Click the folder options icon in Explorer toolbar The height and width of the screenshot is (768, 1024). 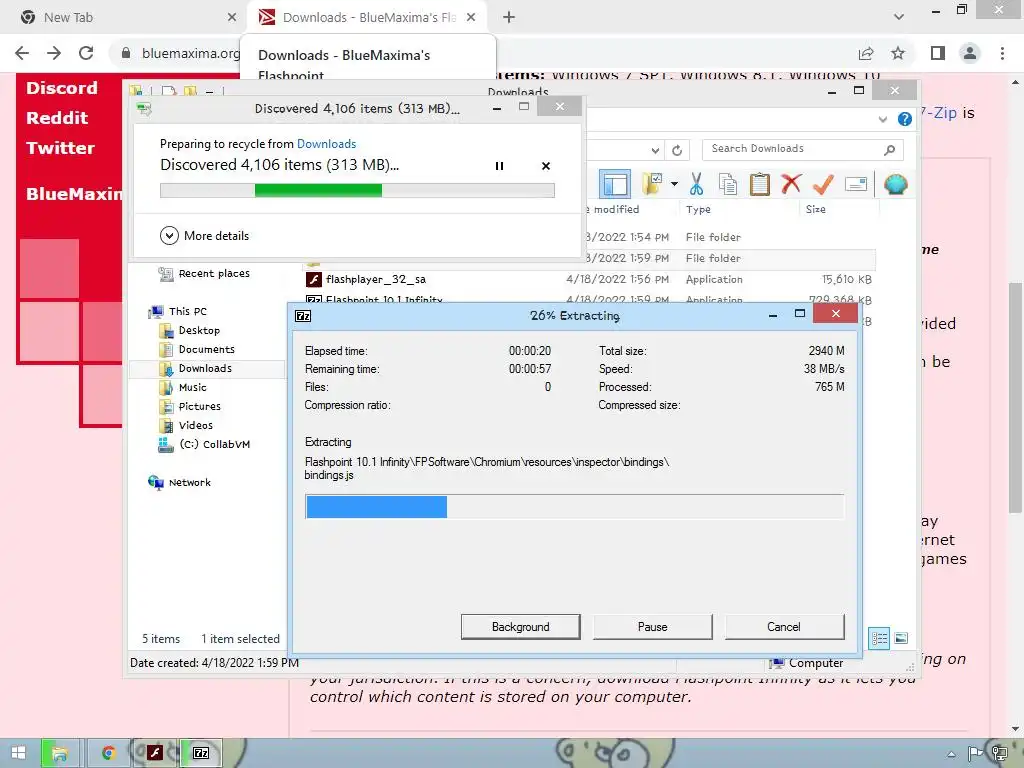coord(652,184)
